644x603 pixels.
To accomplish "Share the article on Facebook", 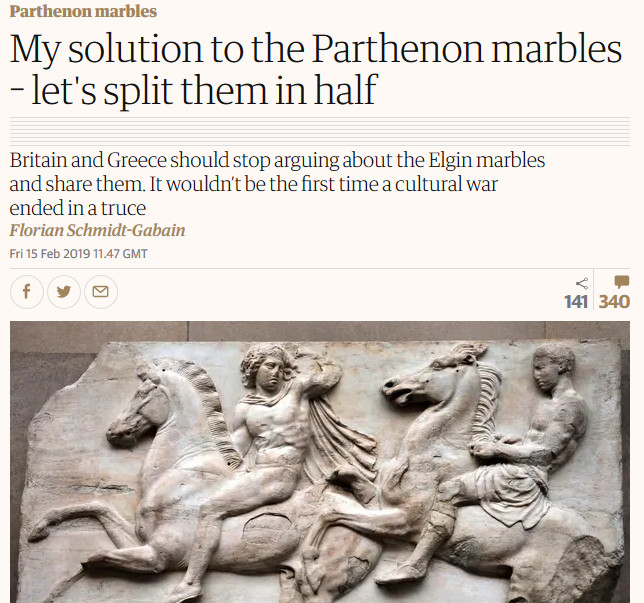I will [27, 292].
